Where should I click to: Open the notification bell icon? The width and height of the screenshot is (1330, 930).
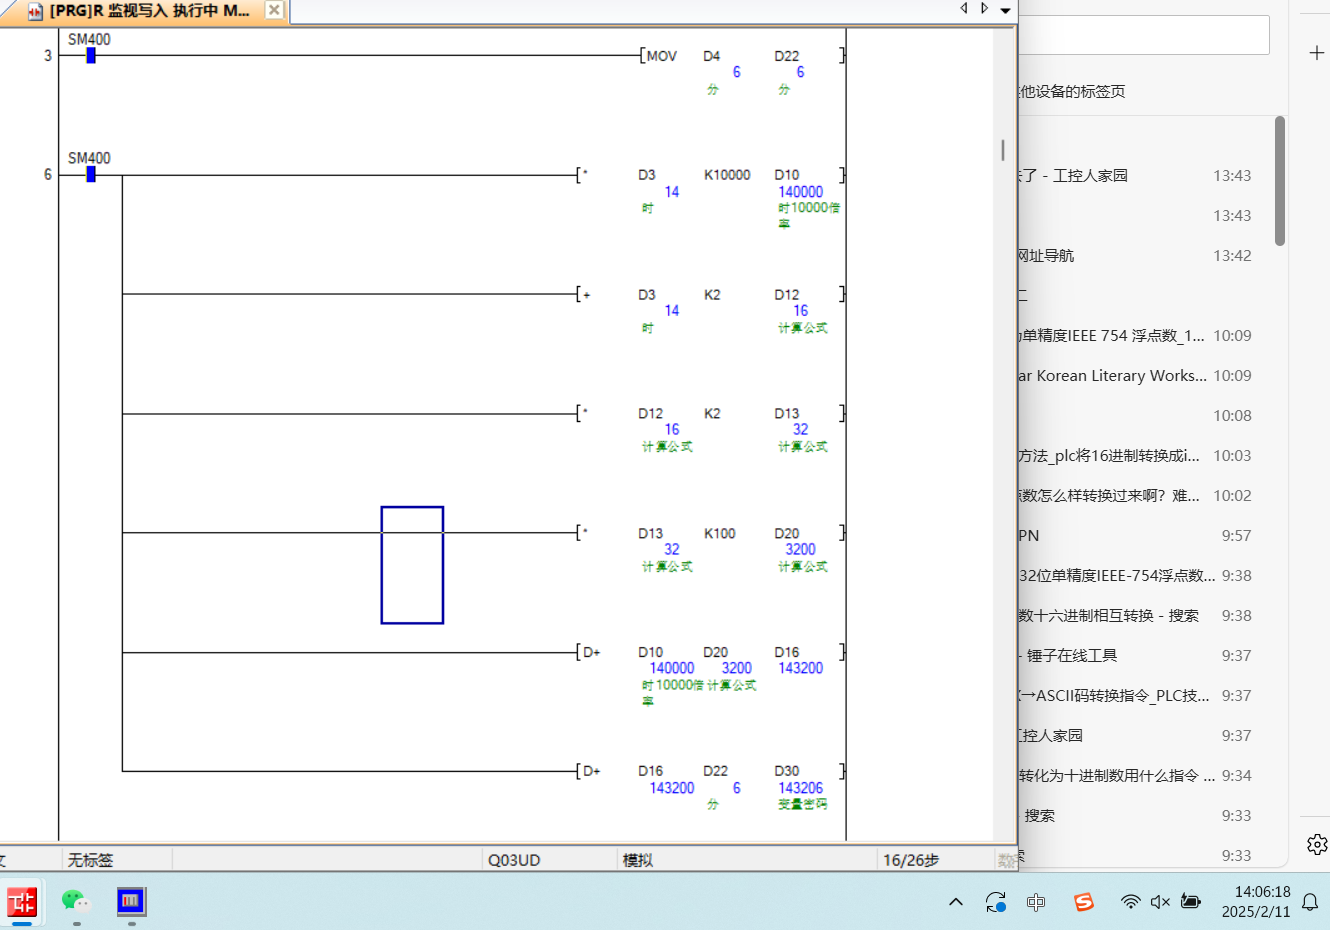tap(1310, 902)
